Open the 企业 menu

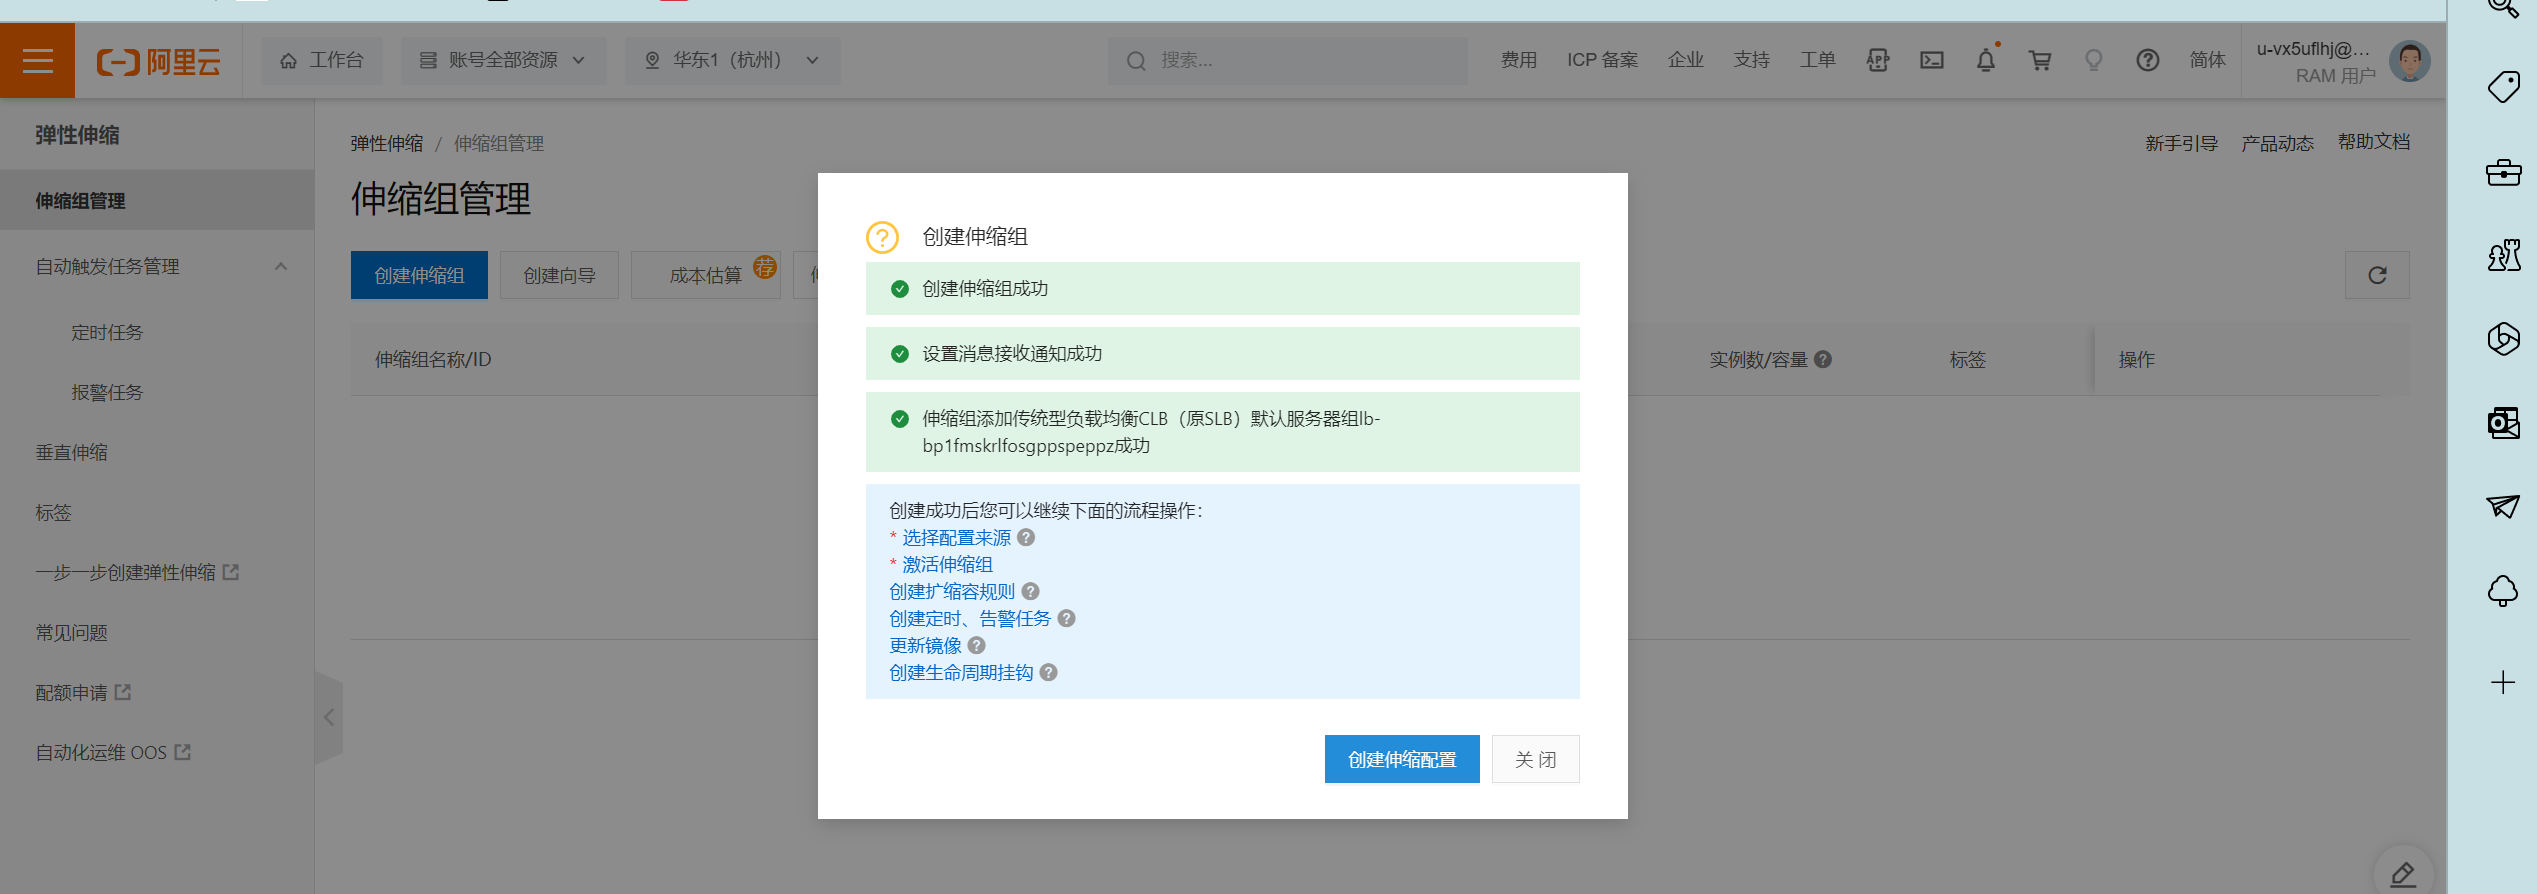[1685, 61]
